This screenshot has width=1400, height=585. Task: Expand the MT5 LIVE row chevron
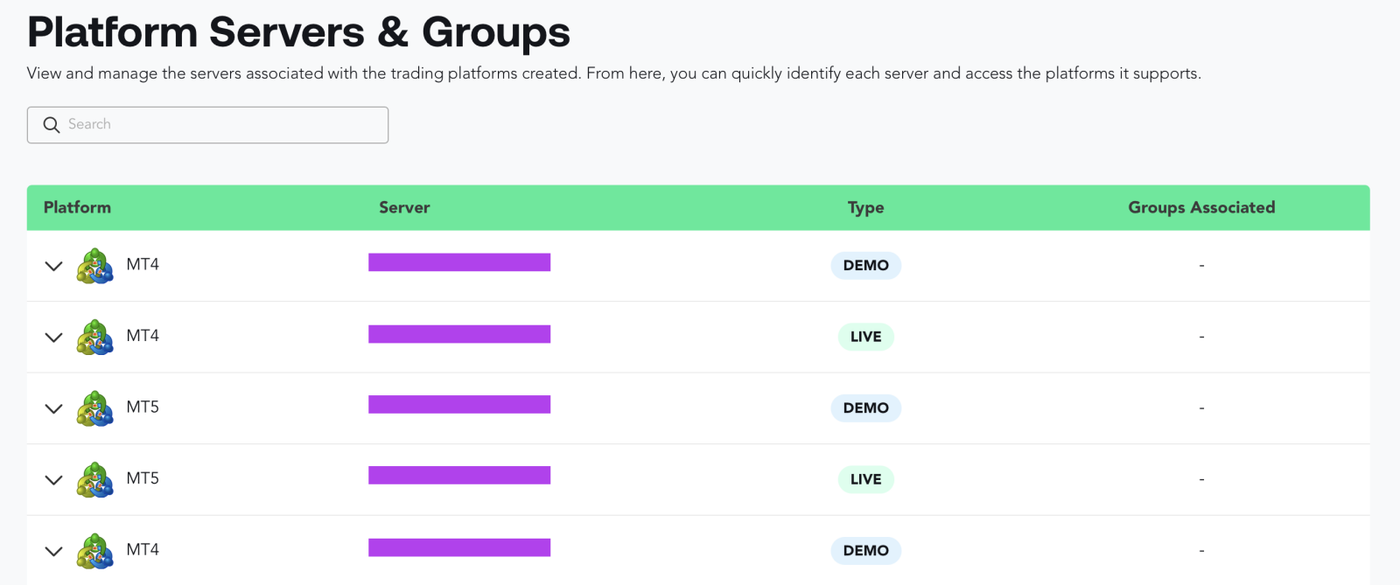click(x=54, y=480)
